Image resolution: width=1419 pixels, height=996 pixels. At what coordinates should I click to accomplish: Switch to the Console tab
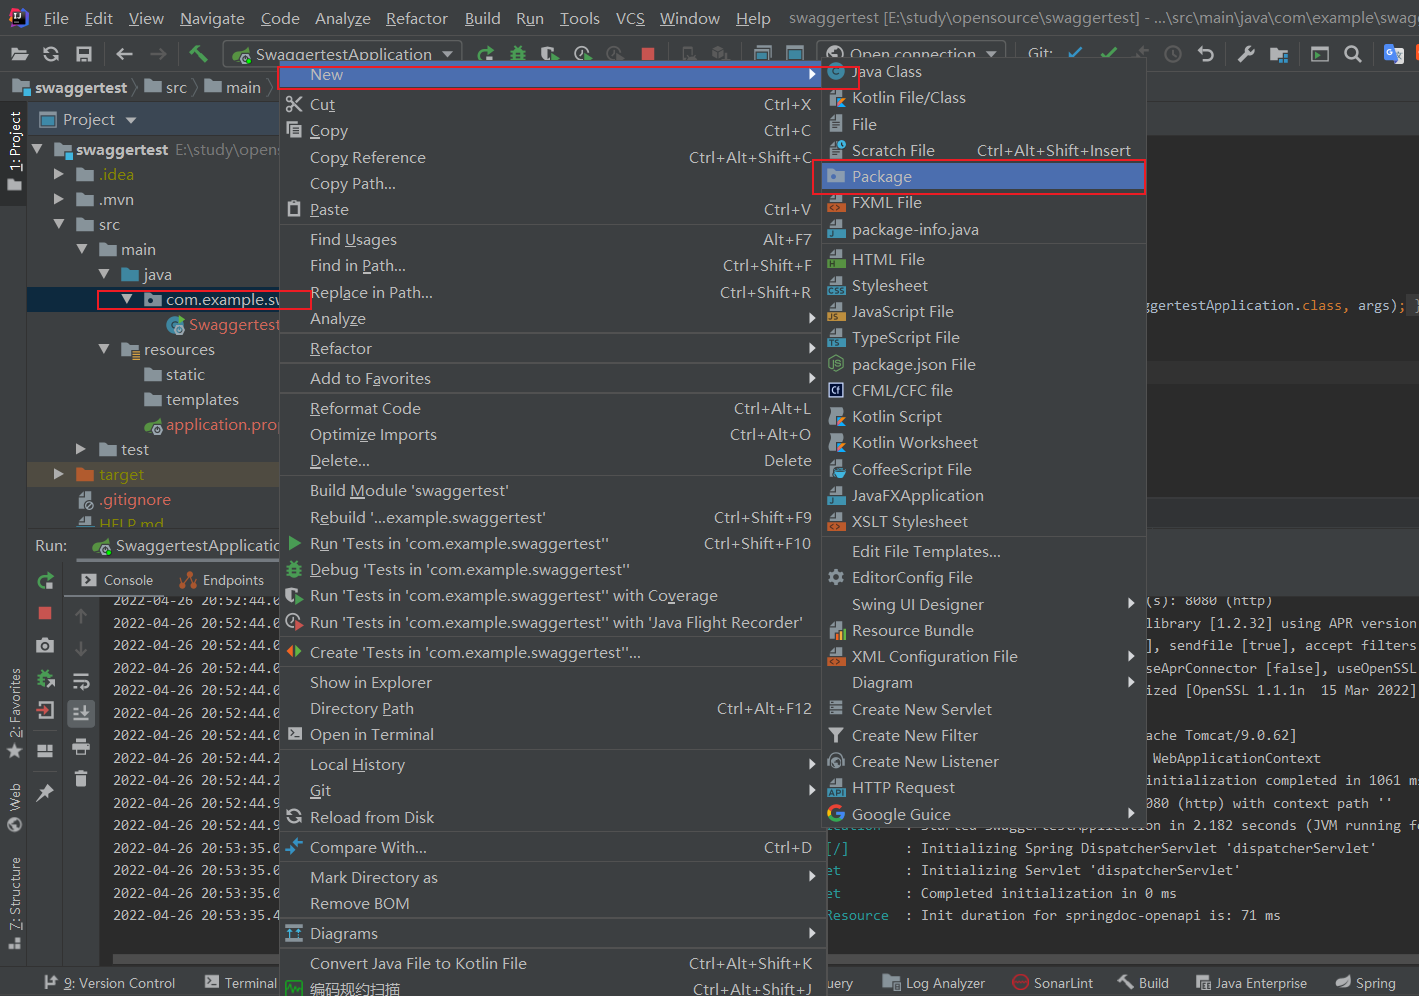117,580
